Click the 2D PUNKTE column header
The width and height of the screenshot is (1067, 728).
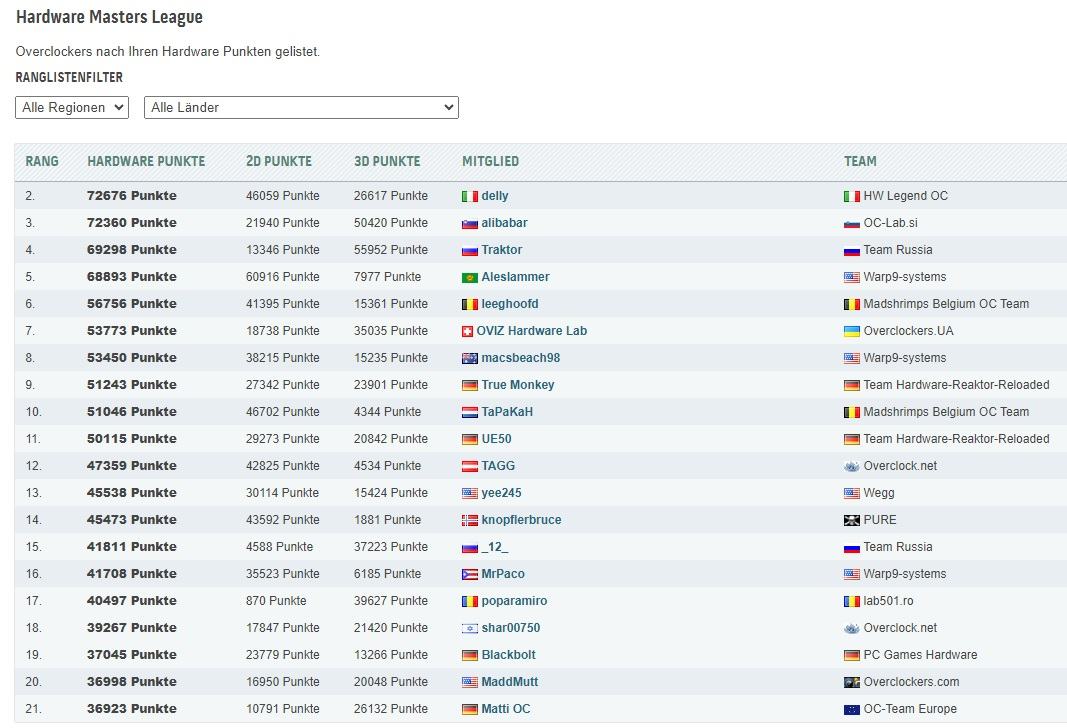(279, 161)
